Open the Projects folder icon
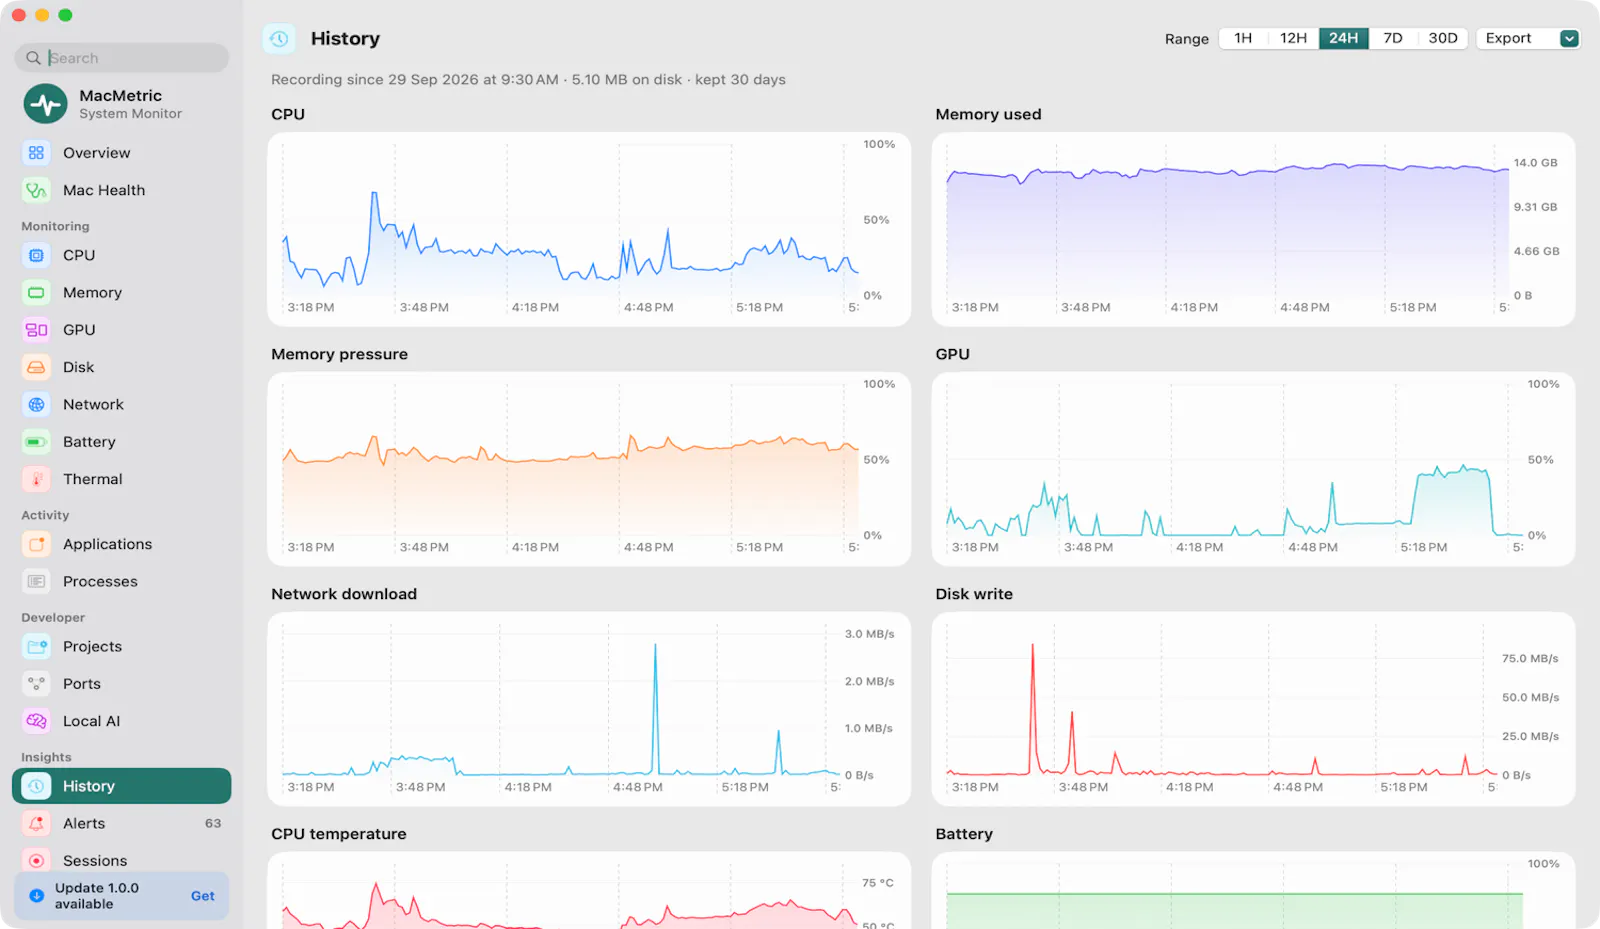 (x=36, y=646)
